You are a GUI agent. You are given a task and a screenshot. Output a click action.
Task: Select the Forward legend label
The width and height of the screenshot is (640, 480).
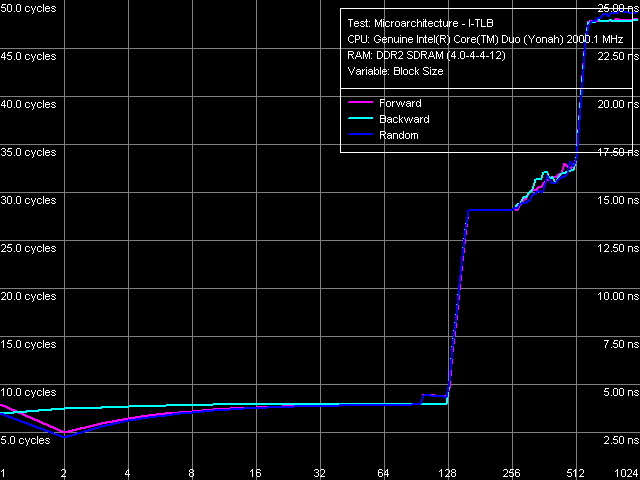pyautogui.click(x=400, y=103)
